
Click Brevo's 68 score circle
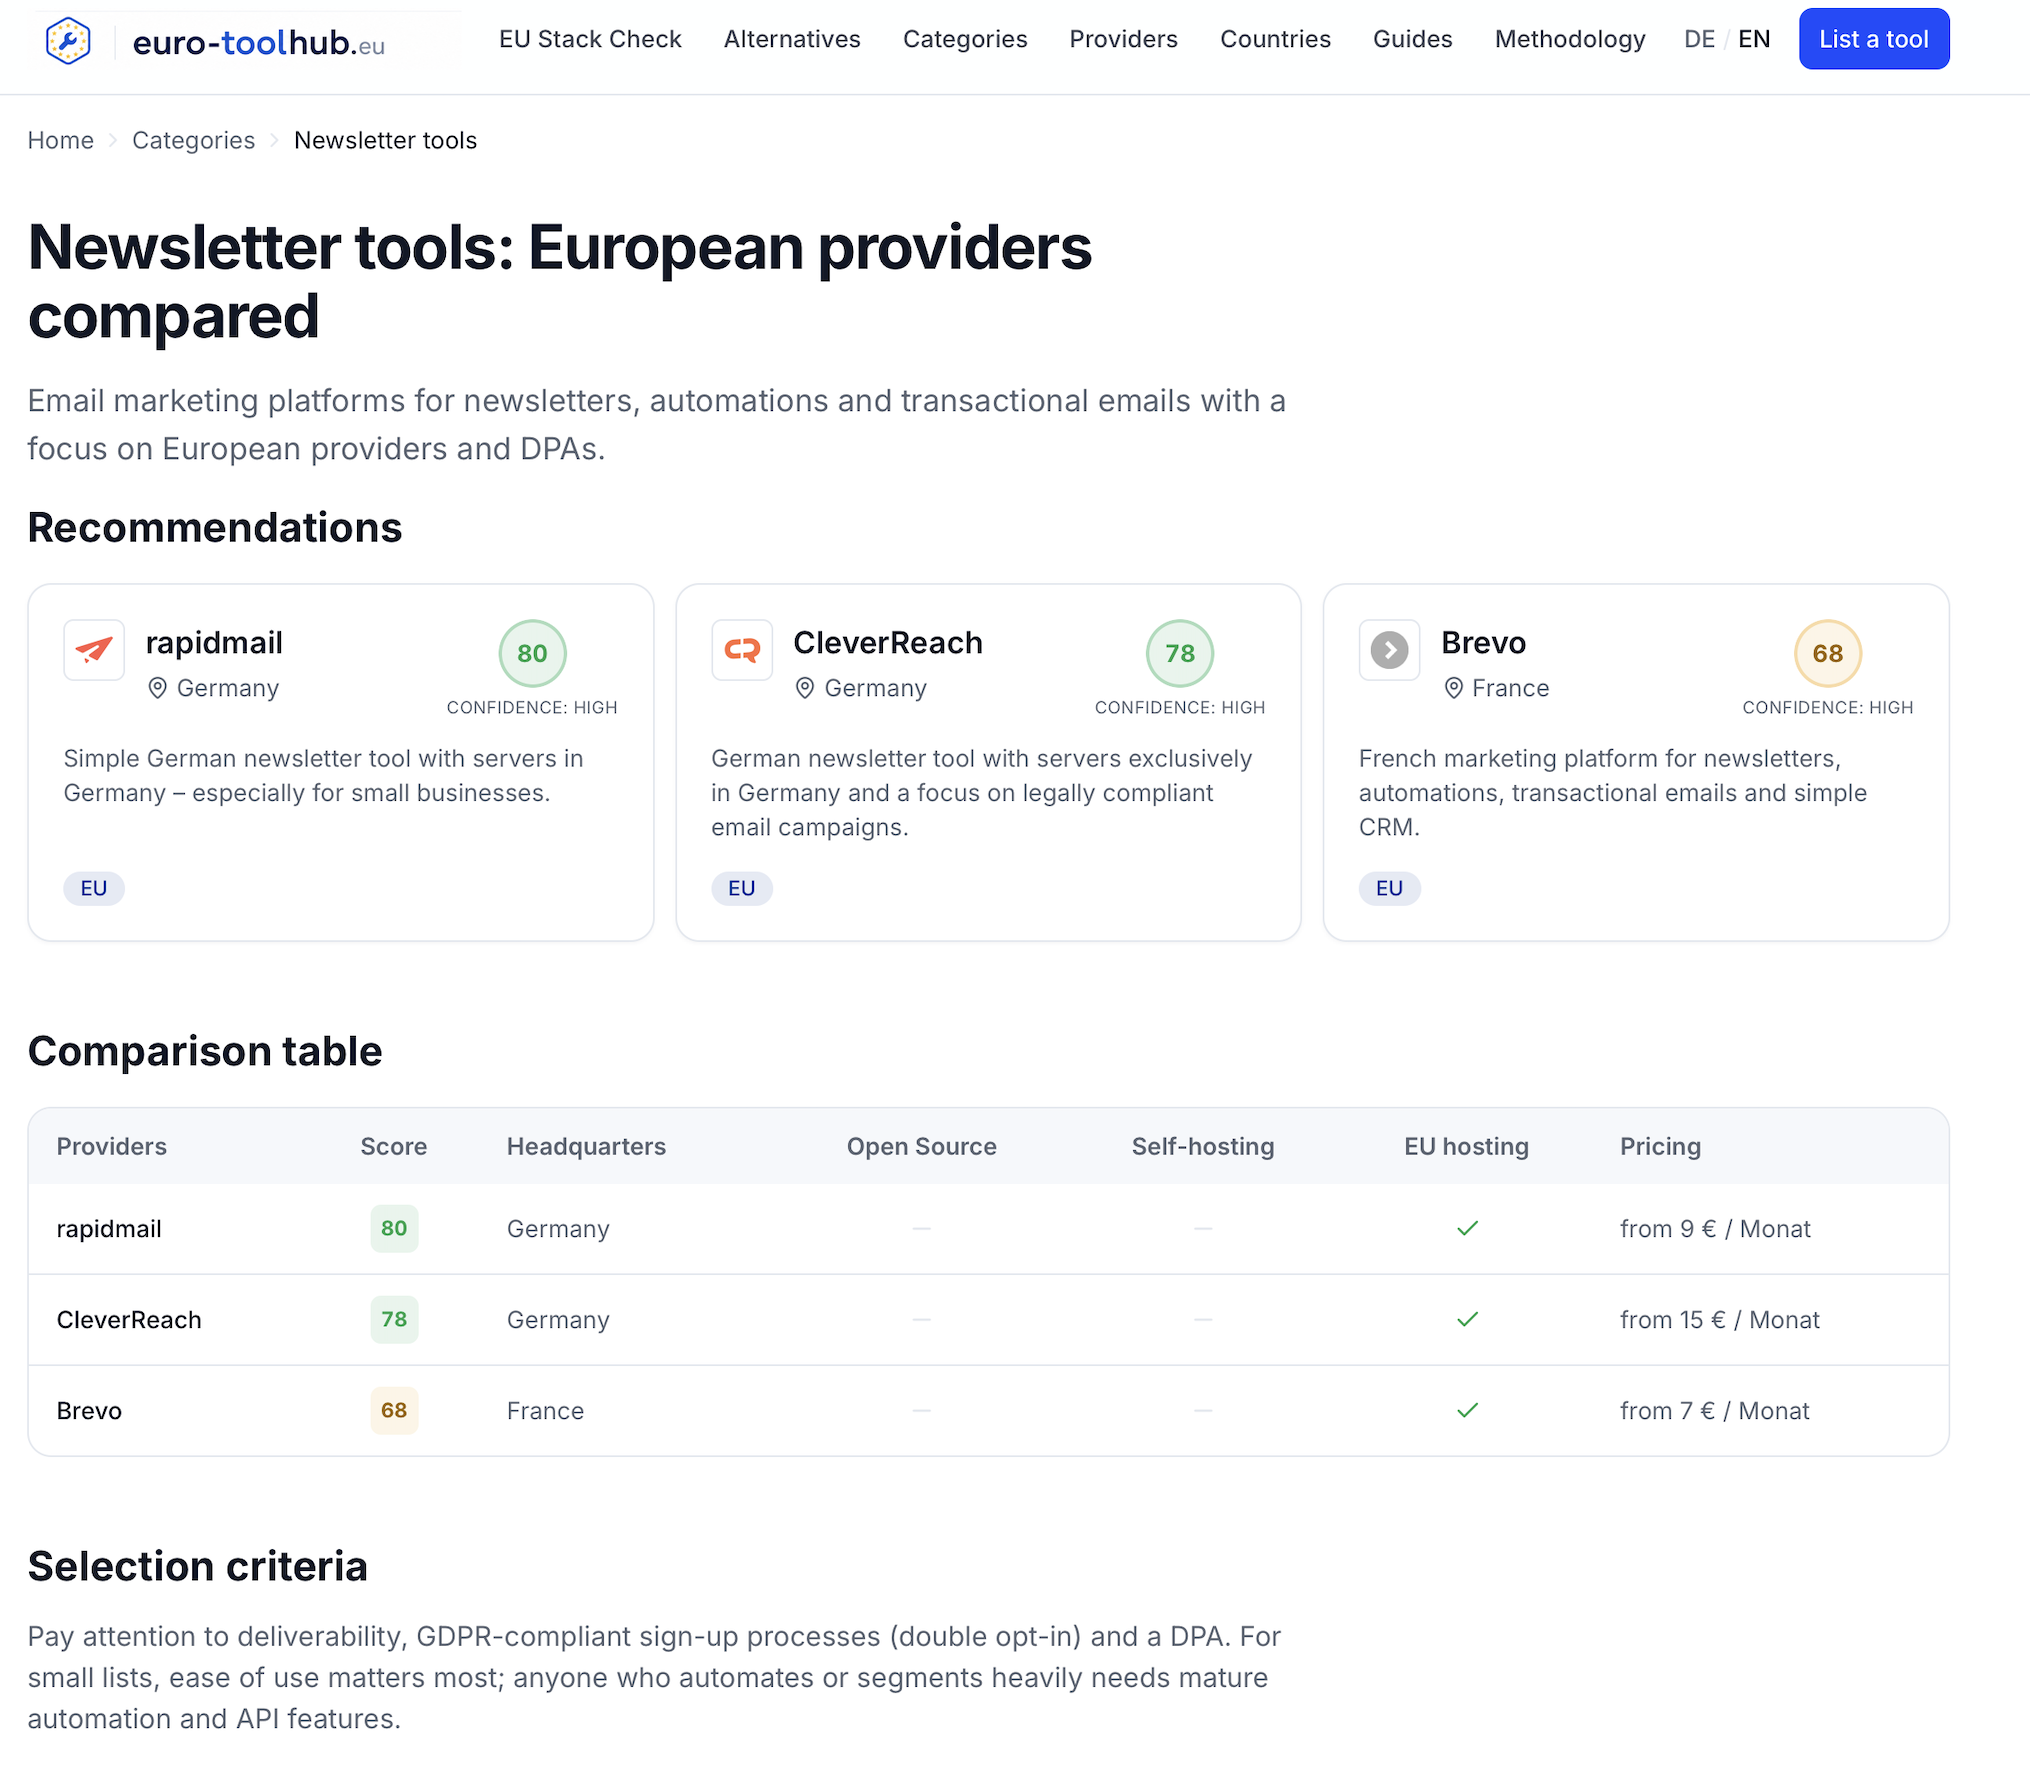click(x=1827, y=653)
